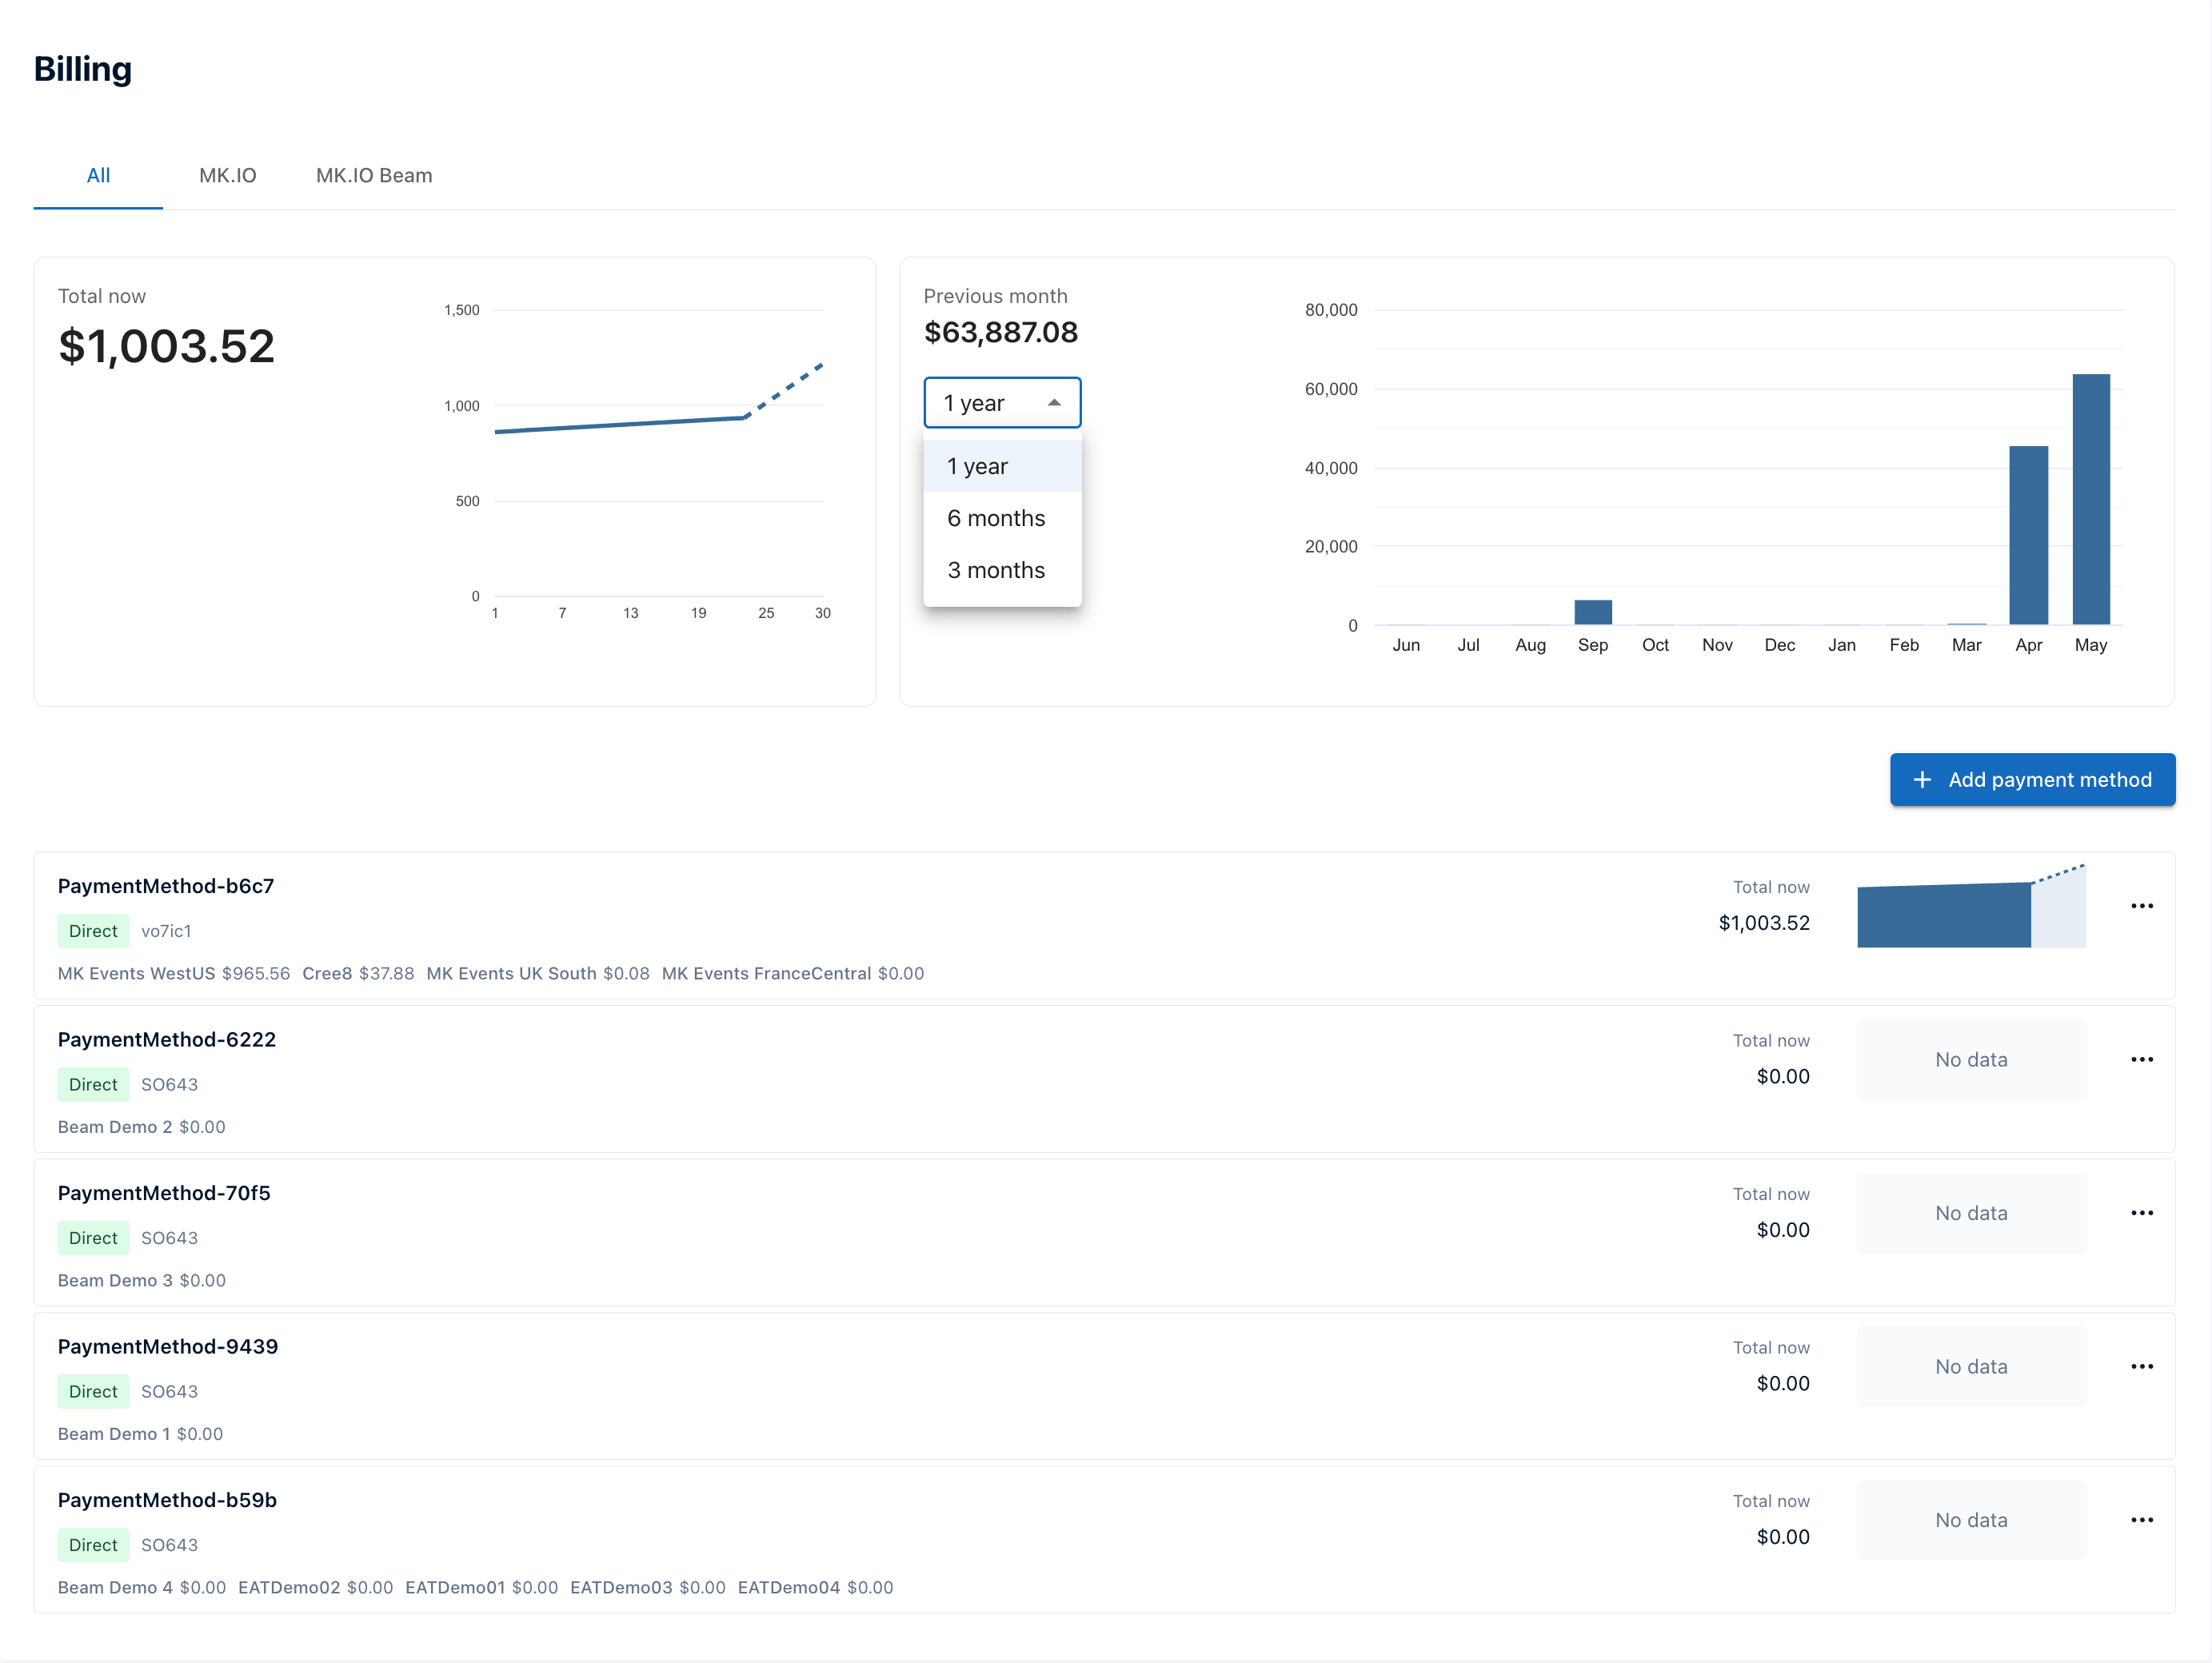Pick the 3 months range option
The width and height of the screenshot is (2212, 1663).
(x=1002, y=570)
